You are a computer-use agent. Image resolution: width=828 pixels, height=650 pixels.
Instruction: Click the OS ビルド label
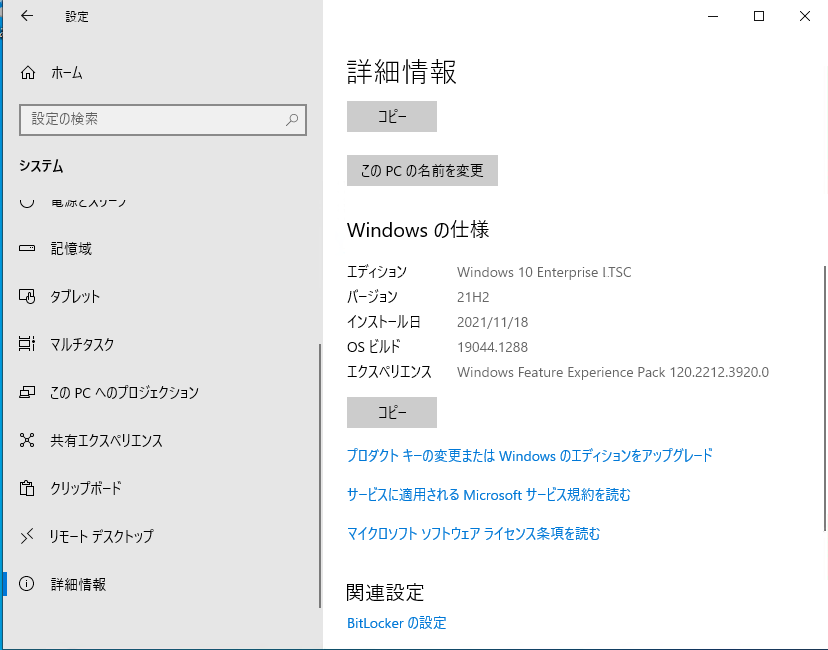pos(374,347)
